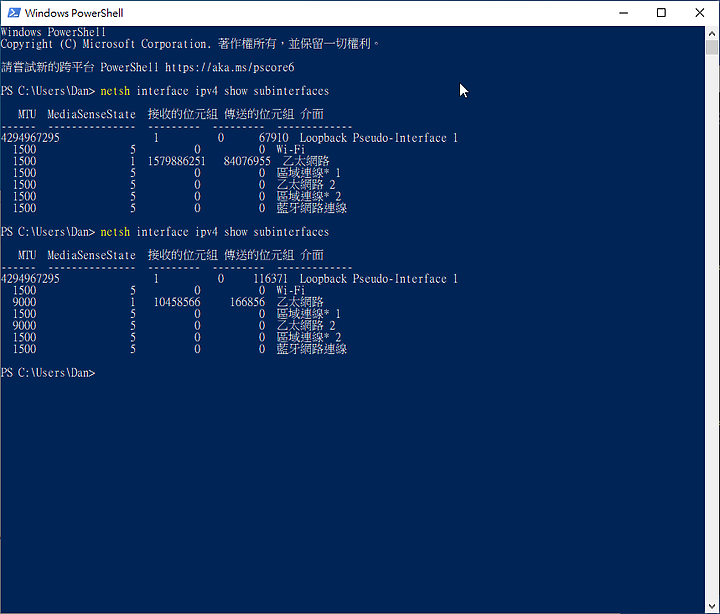Click the first table's MediaSenseState header
The image size is (720, 614).
[91, 114]
